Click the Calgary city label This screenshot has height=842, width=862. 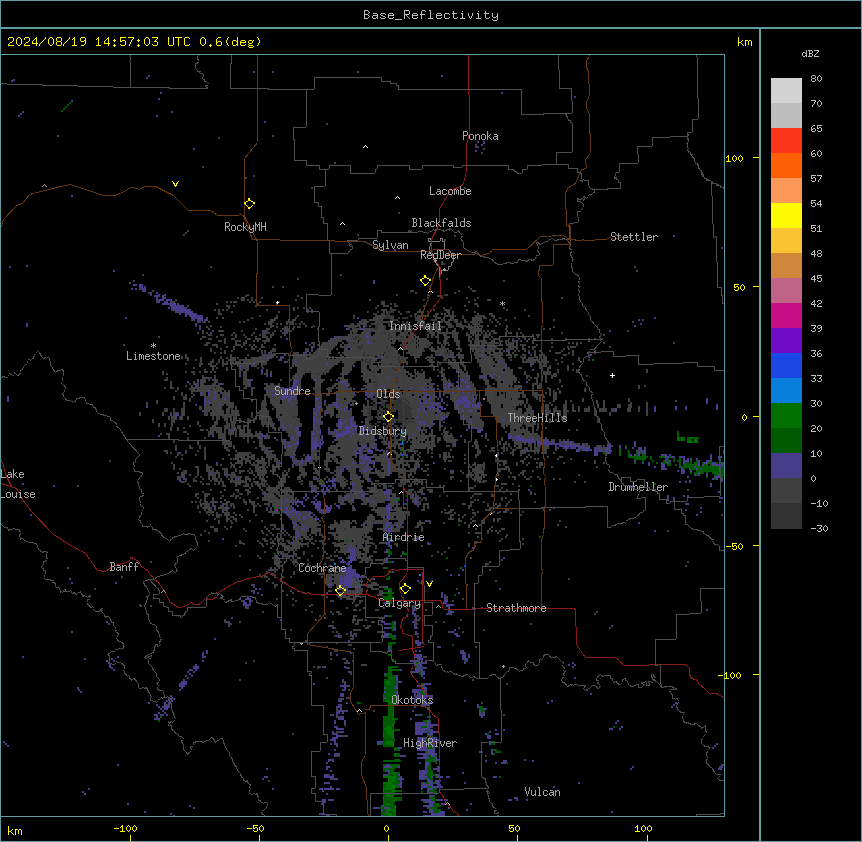pos(399,603)
